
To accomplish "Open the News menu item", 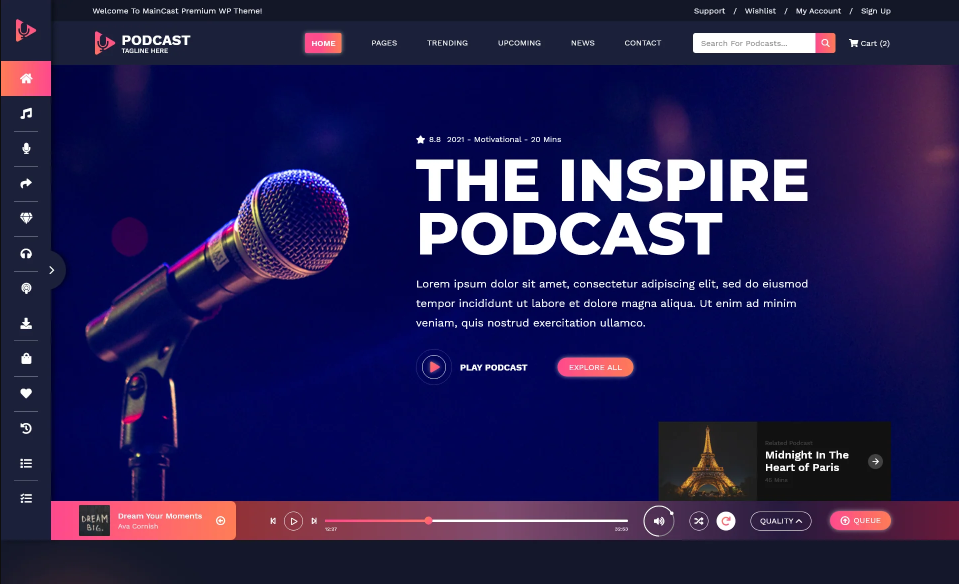I will pos(582,43).
